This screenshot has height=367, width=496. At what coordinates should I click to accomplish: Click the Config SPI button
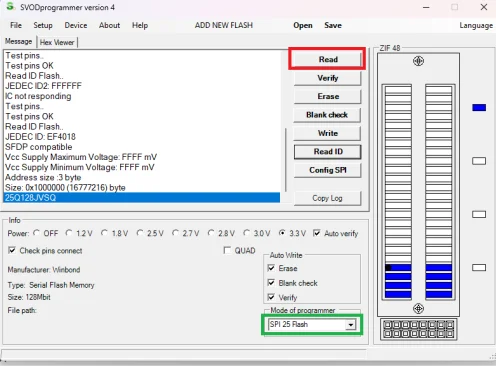click(328, 170)
